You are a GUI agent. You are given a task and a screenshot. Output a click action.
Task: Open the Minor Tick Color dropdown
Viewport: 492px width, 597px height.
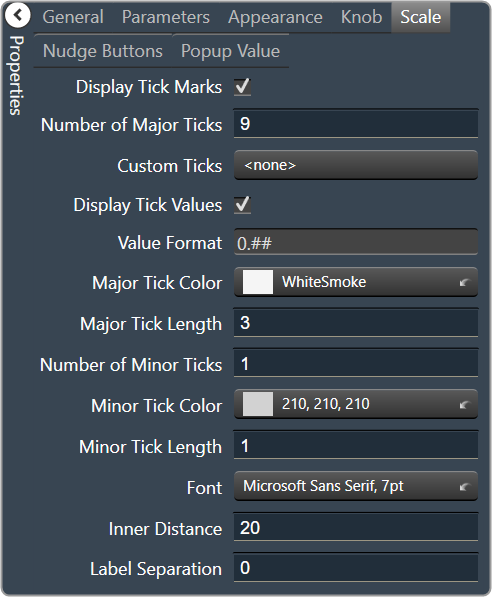356,404
